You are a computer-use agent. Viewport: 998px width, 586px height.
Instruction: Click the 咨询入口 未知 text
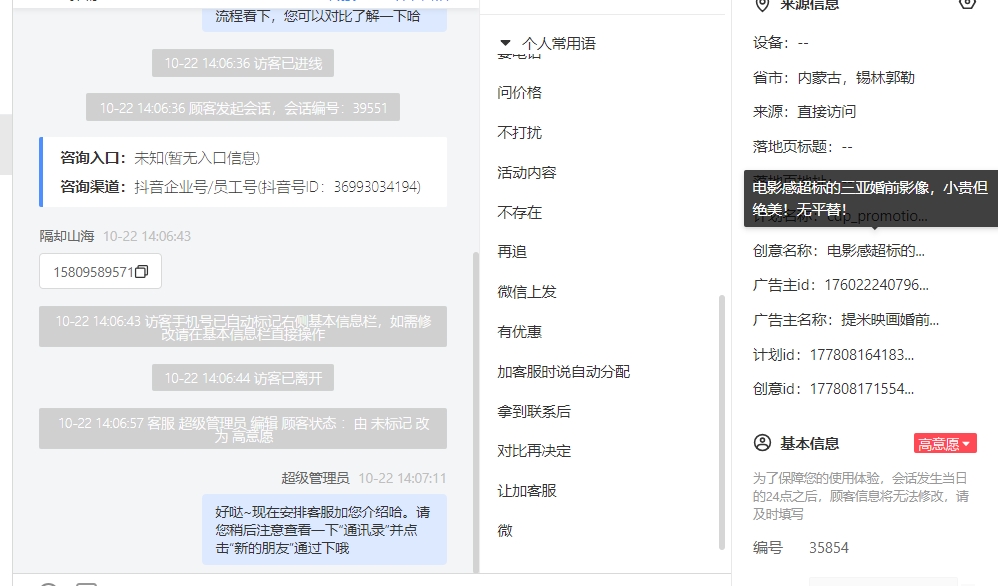point(197,158)
